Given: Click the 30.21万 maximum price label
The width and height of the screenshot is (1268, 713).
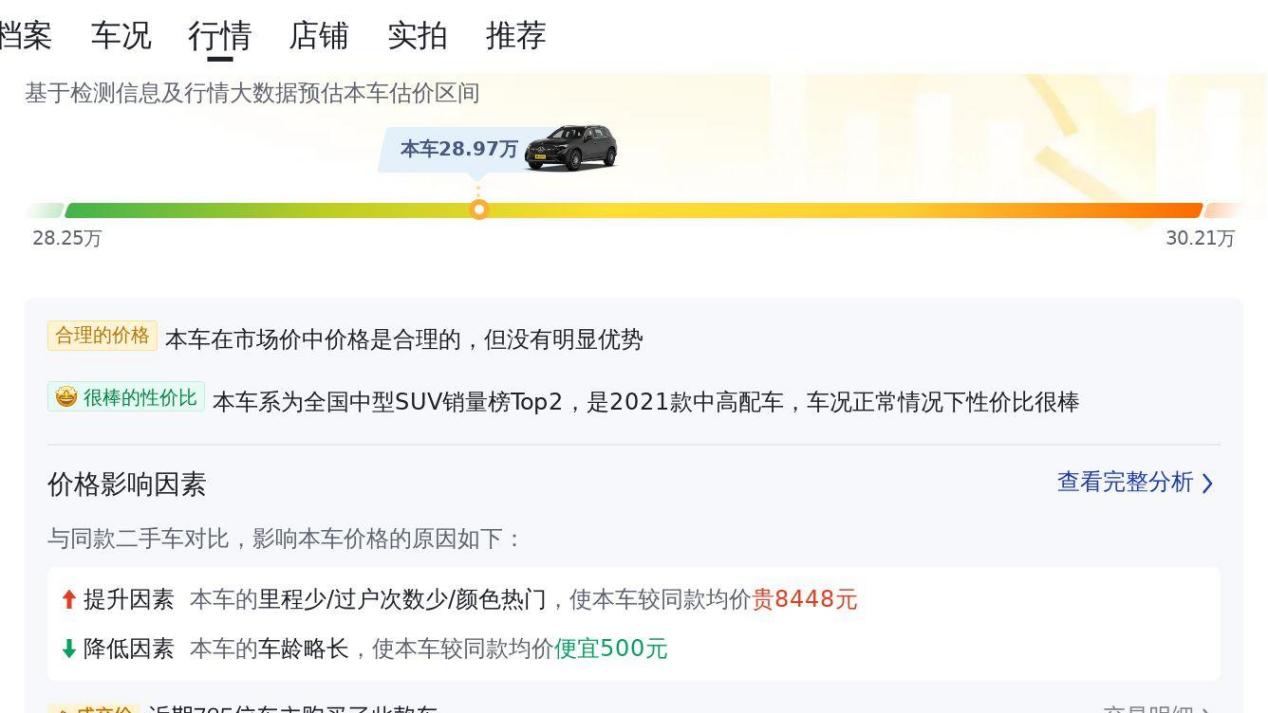Looking at the screenshot, I should (1200, 239).
